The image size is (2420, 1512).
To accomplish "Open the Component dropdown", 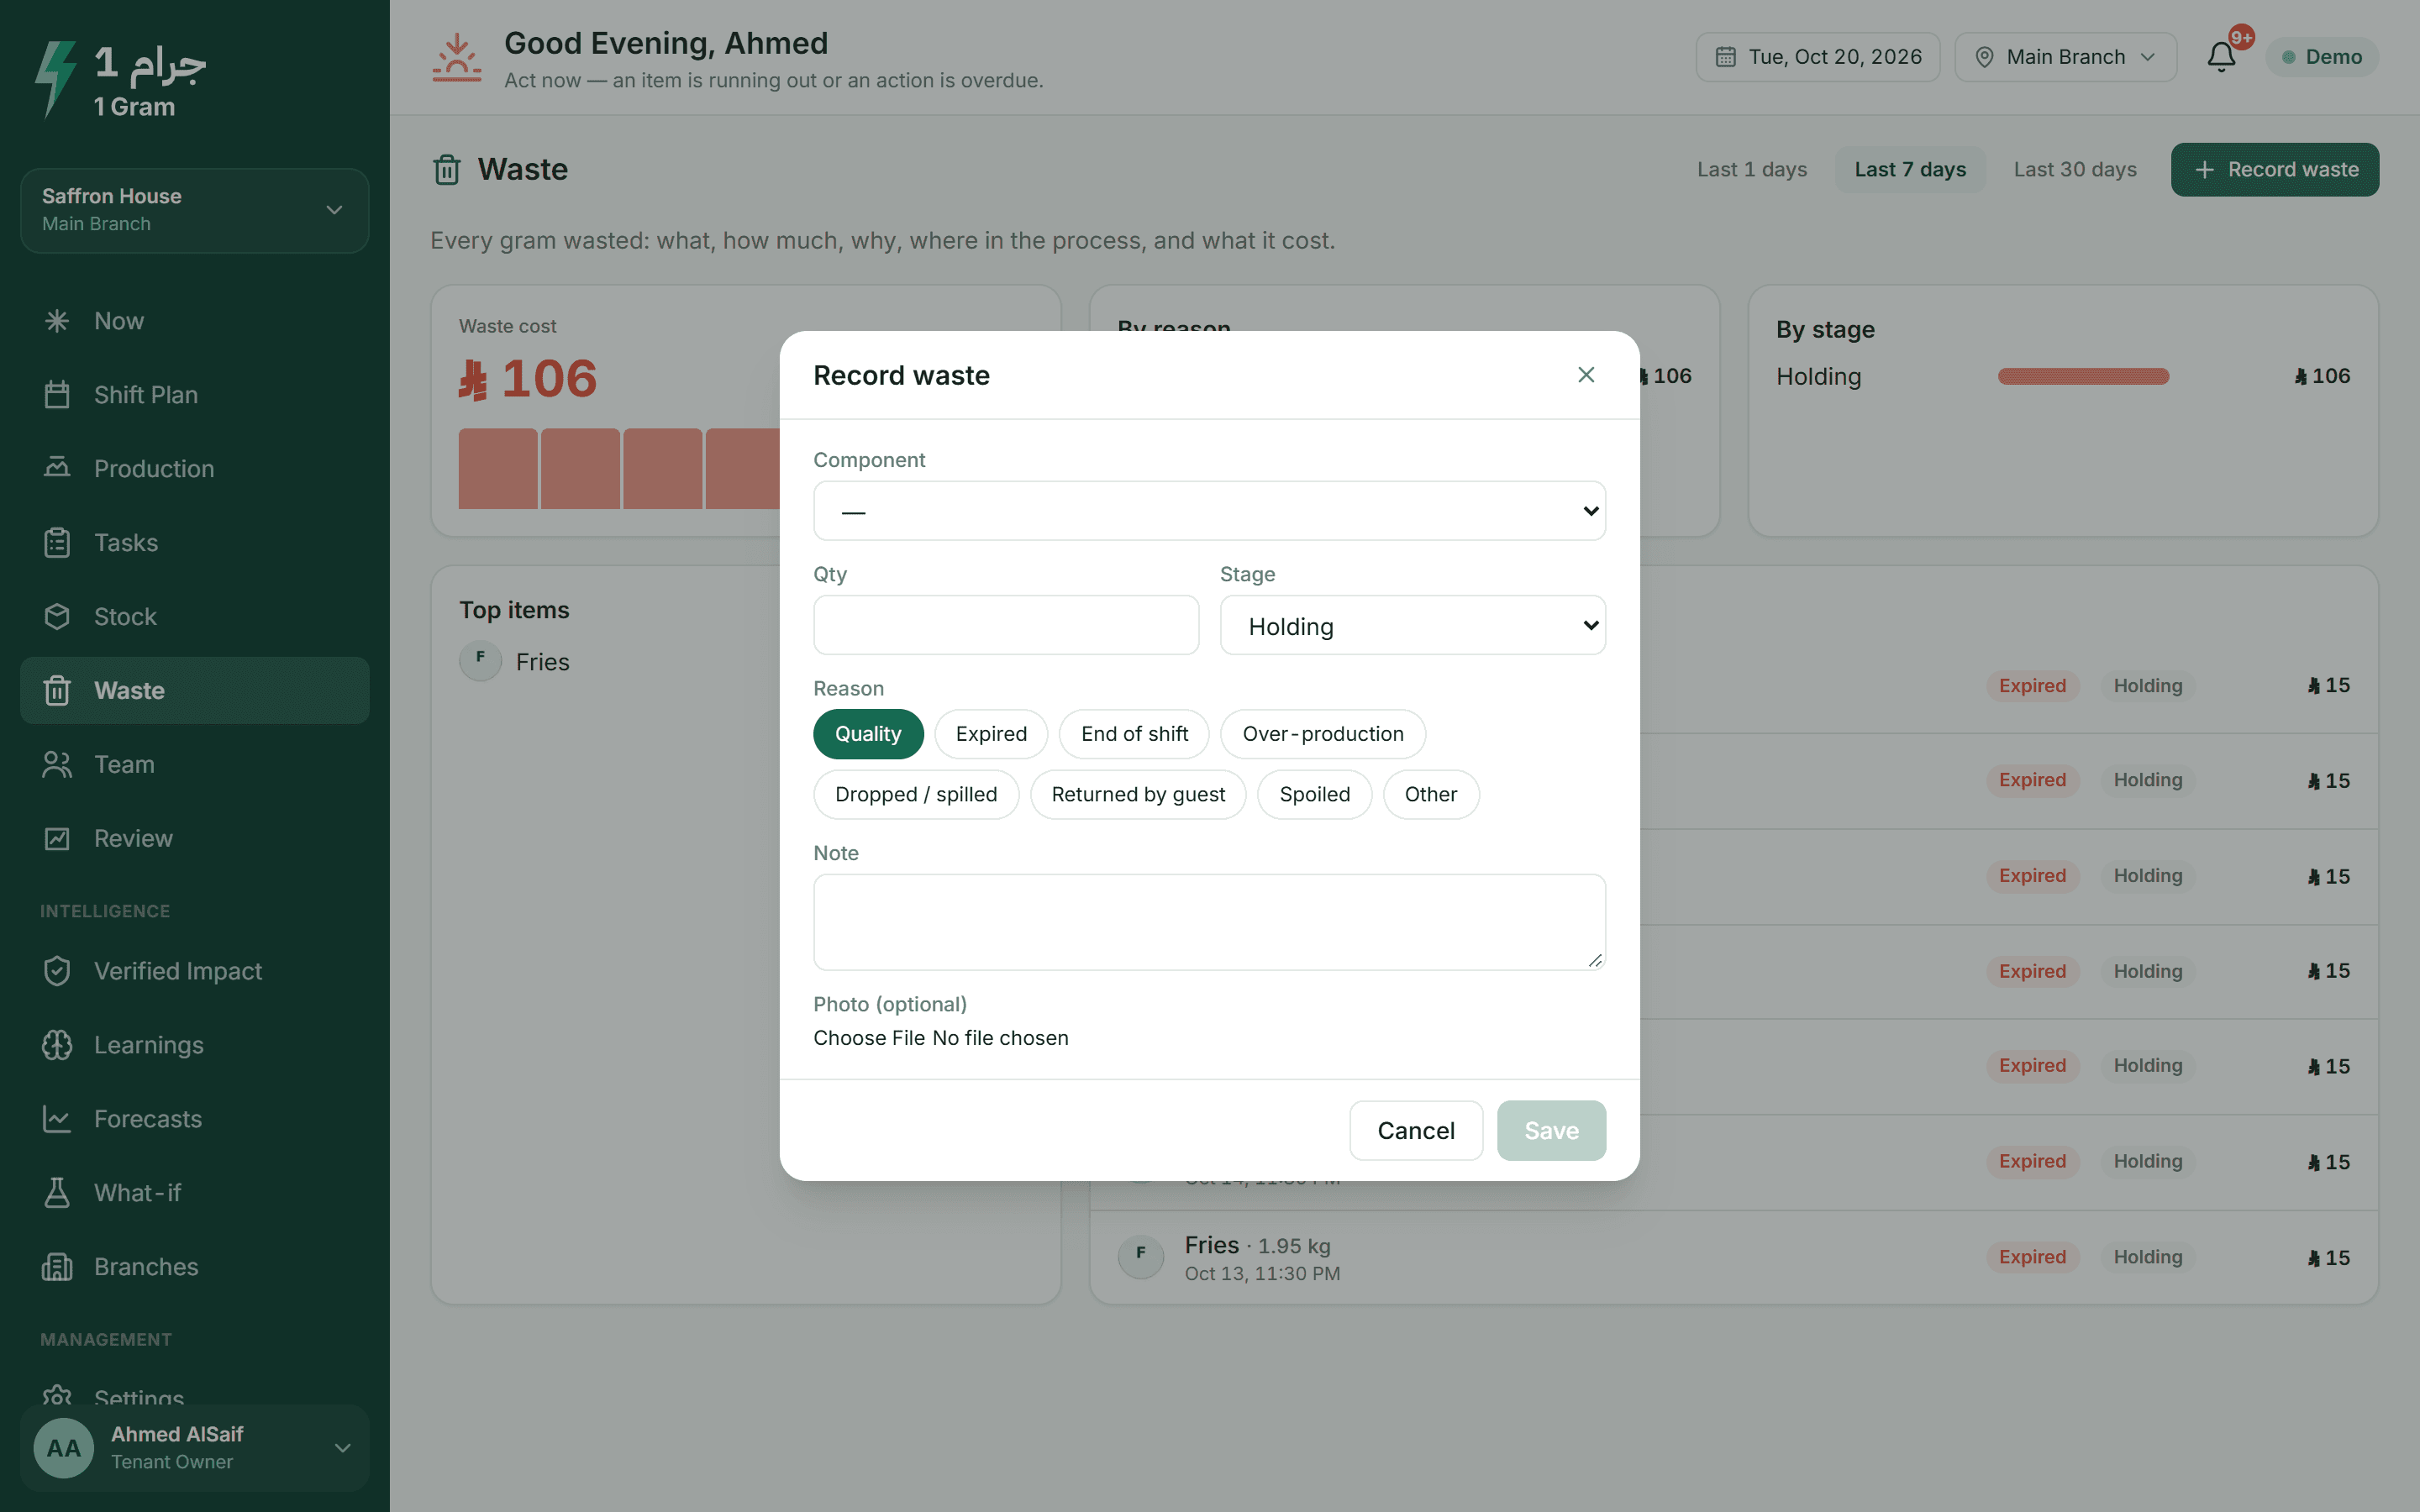I will pos(1209,511).
